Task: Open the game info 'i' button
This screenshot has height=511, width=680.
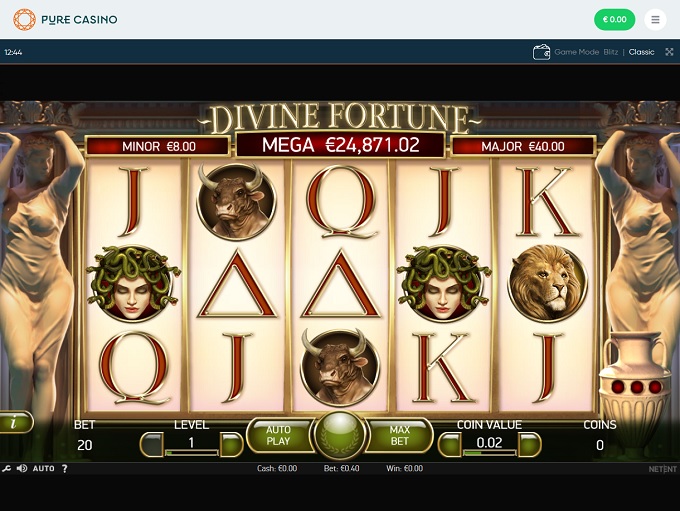Action: click(15, 422)
